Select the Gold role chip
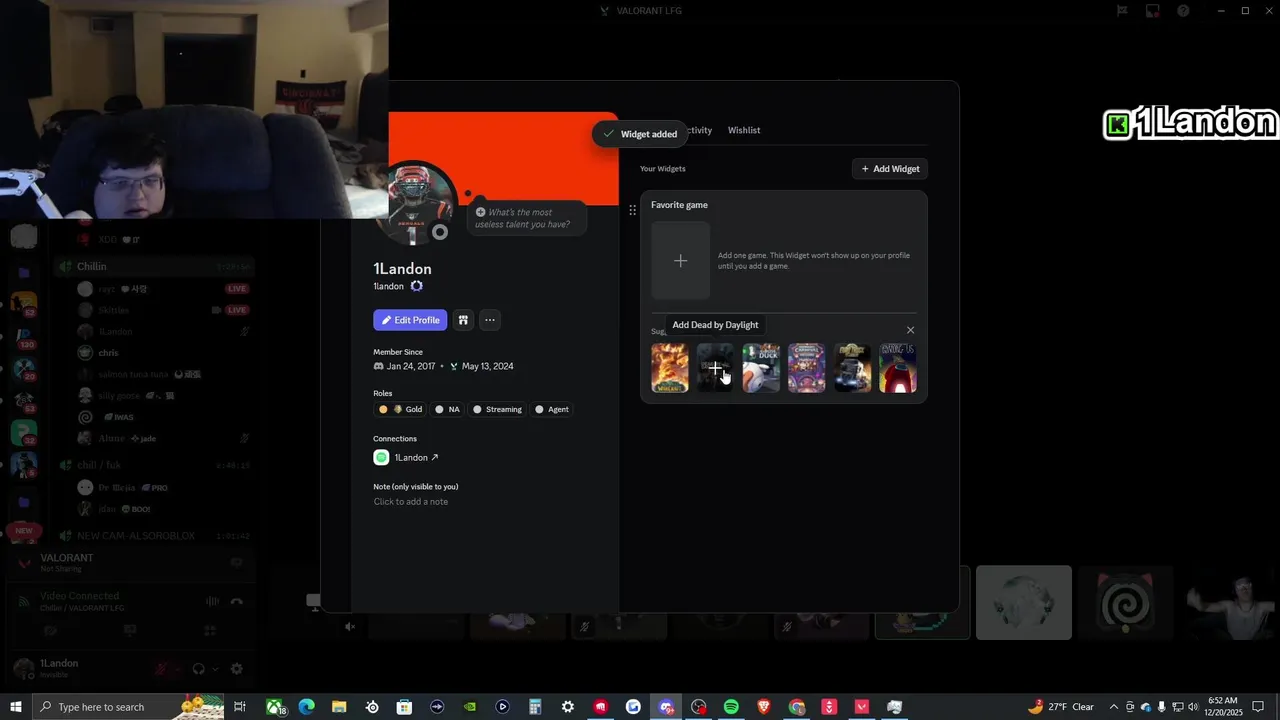This screenshot has height=720, width=1280. point(401,409)
